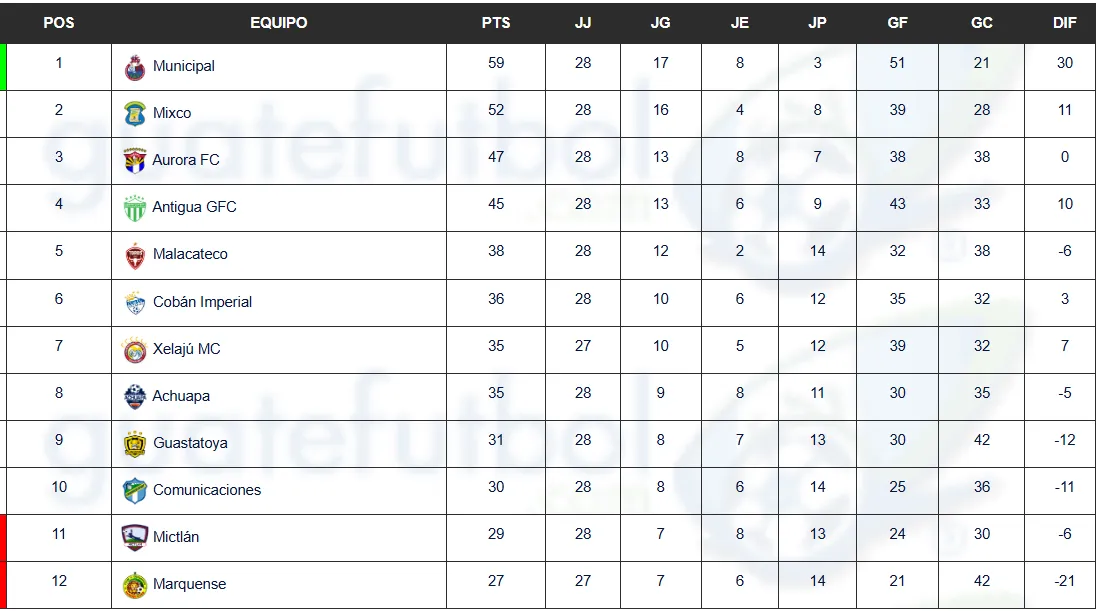Click the Achuapa team crest icon
Image resolution: width=1097 pixels, height=611 pixels.
click(x=135, y=397)
